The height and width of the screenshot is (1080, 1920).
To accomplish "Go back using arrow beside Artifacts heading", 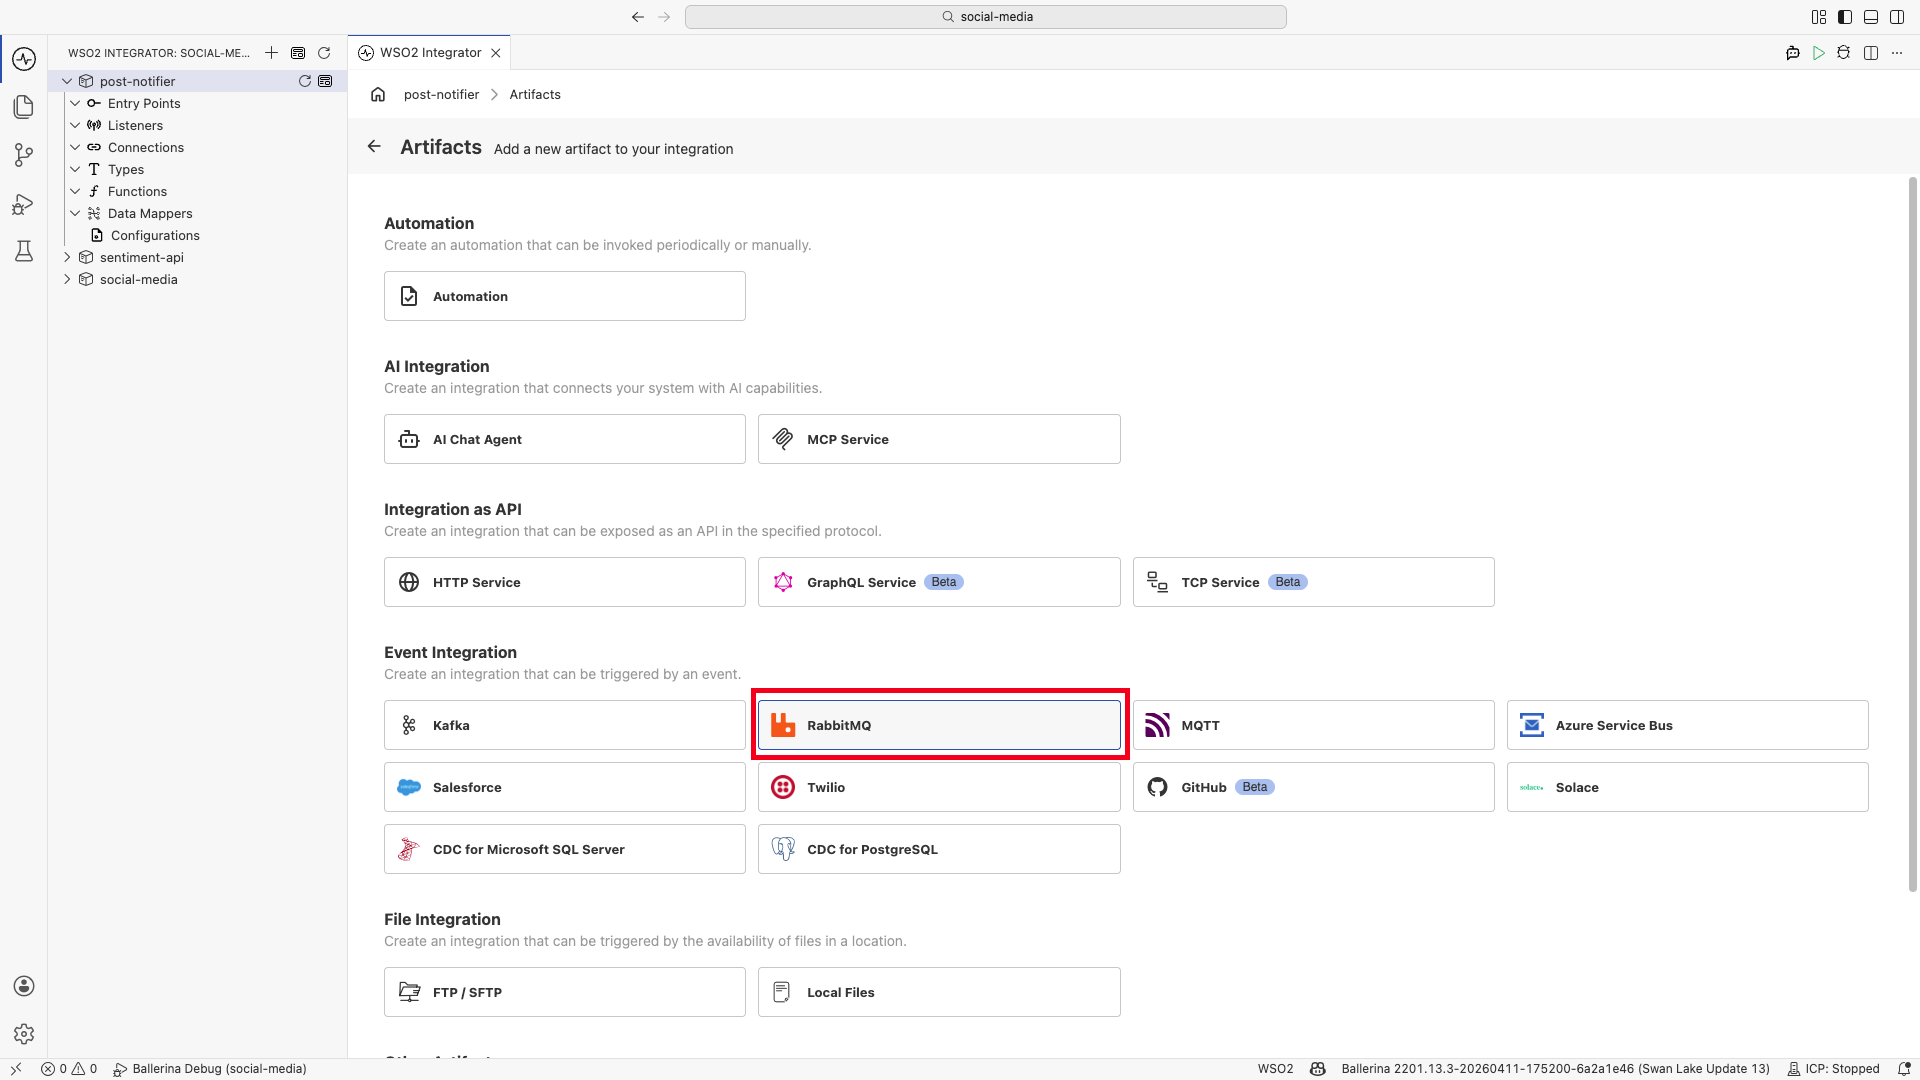I will pyautogui.click(x=374, y=147).
